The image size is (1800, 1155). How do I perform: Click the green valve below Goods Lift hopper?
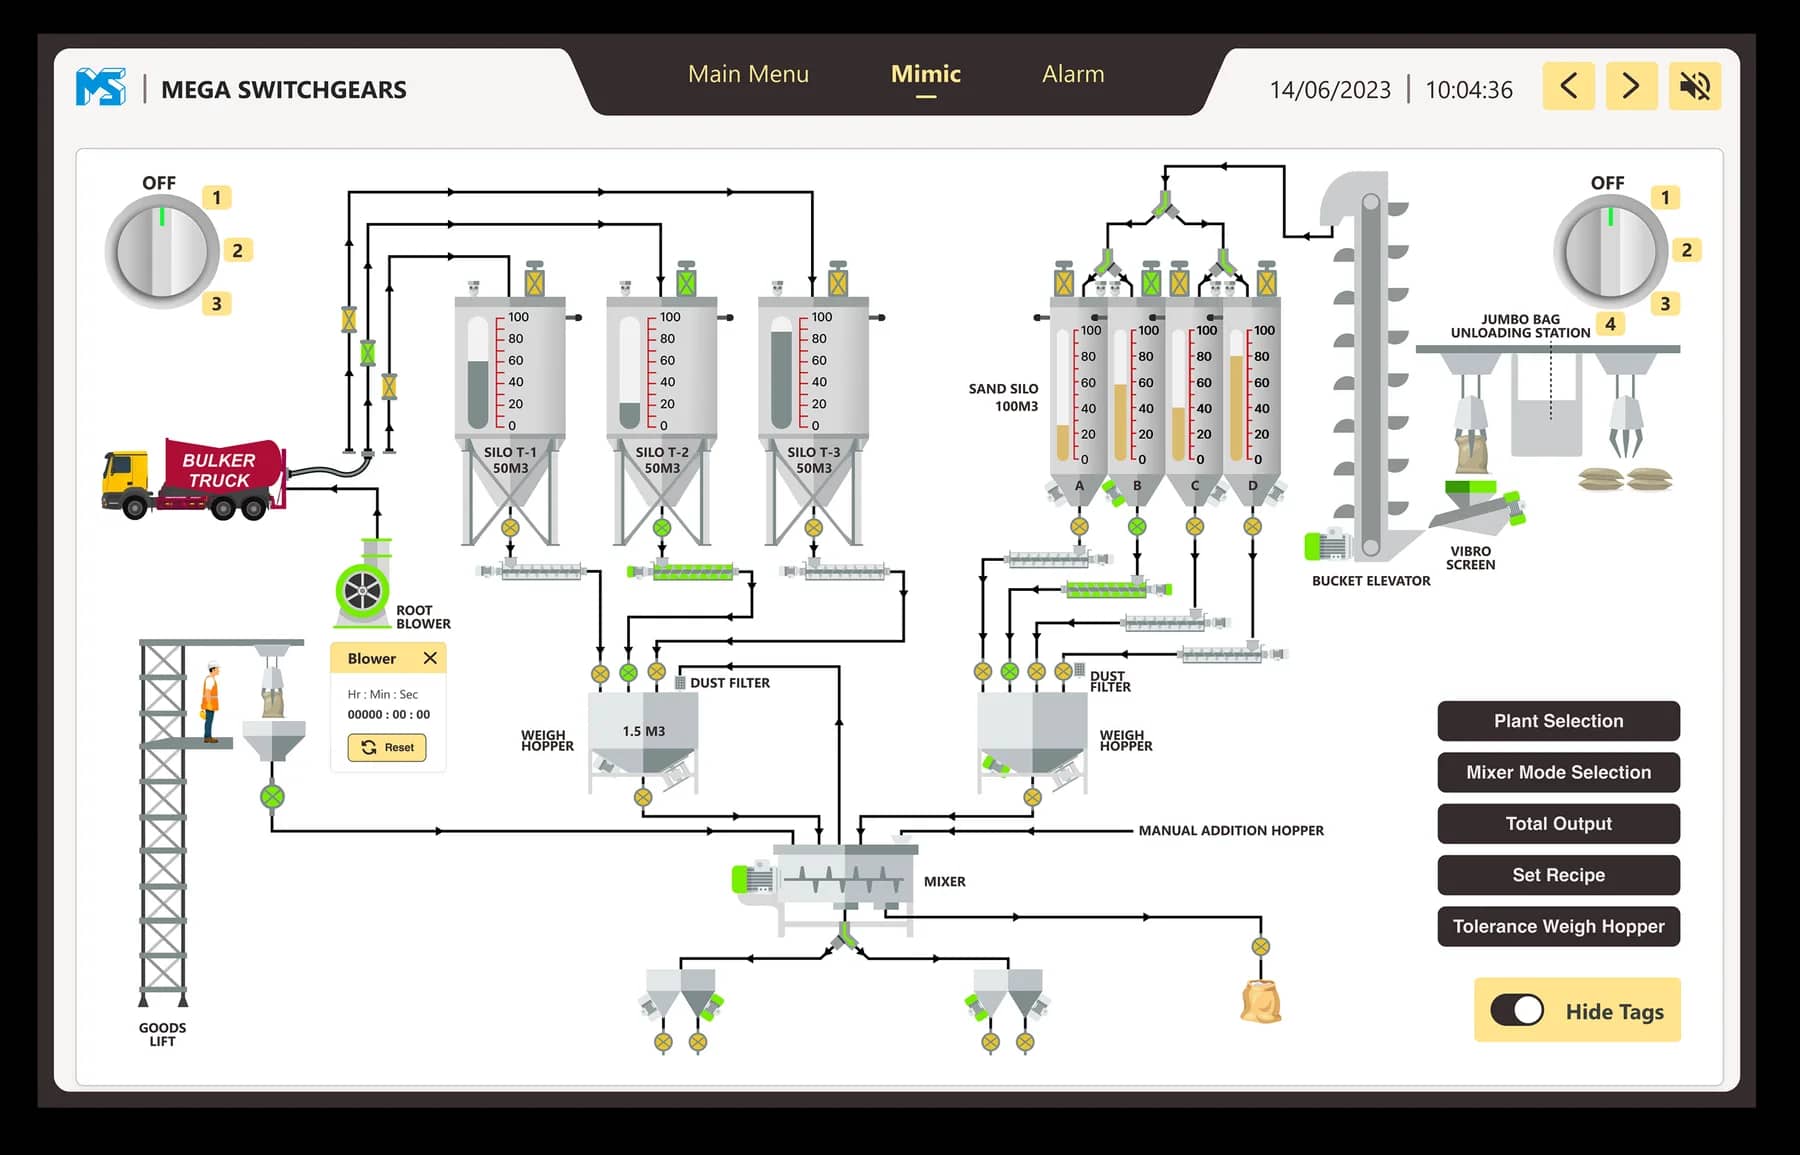(272, 797)
